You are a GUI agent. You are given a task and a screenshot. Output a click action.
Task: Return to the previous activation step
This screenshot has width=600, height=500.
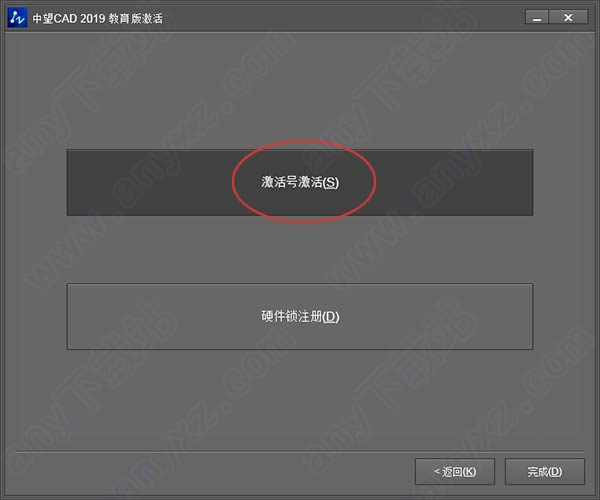[x=455, y=472]
